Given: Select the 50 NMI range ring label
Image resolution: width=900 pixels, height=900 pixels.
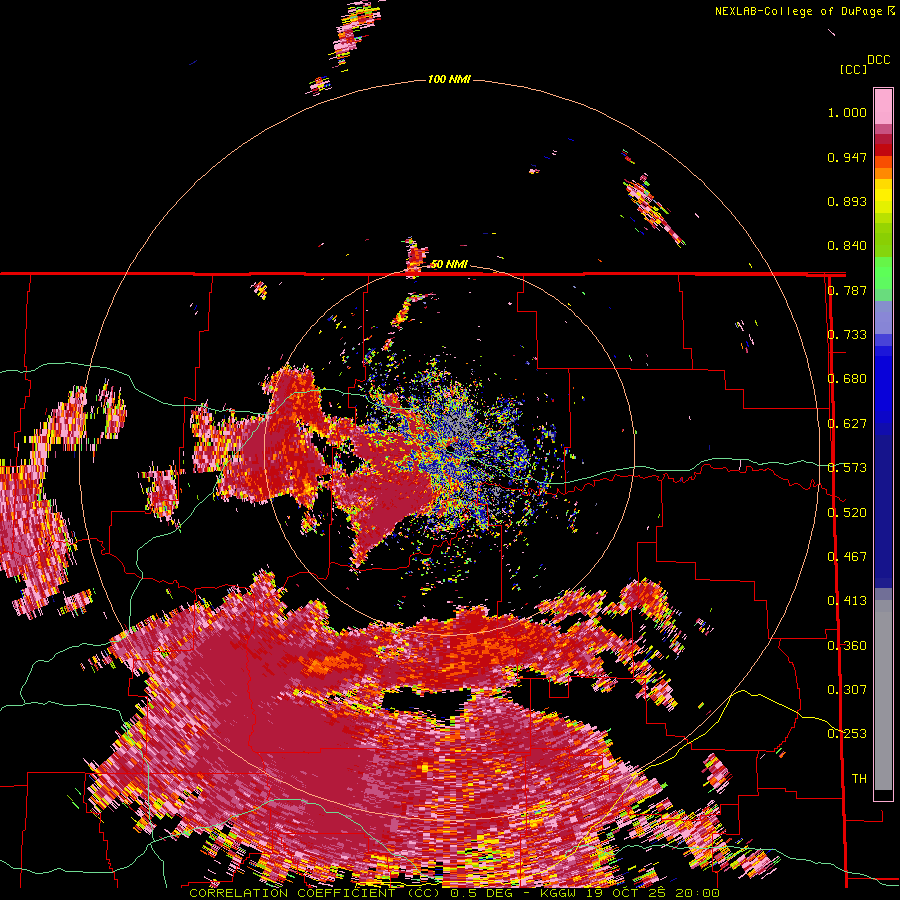Looking at the screenshot, I should click(449, 264).
